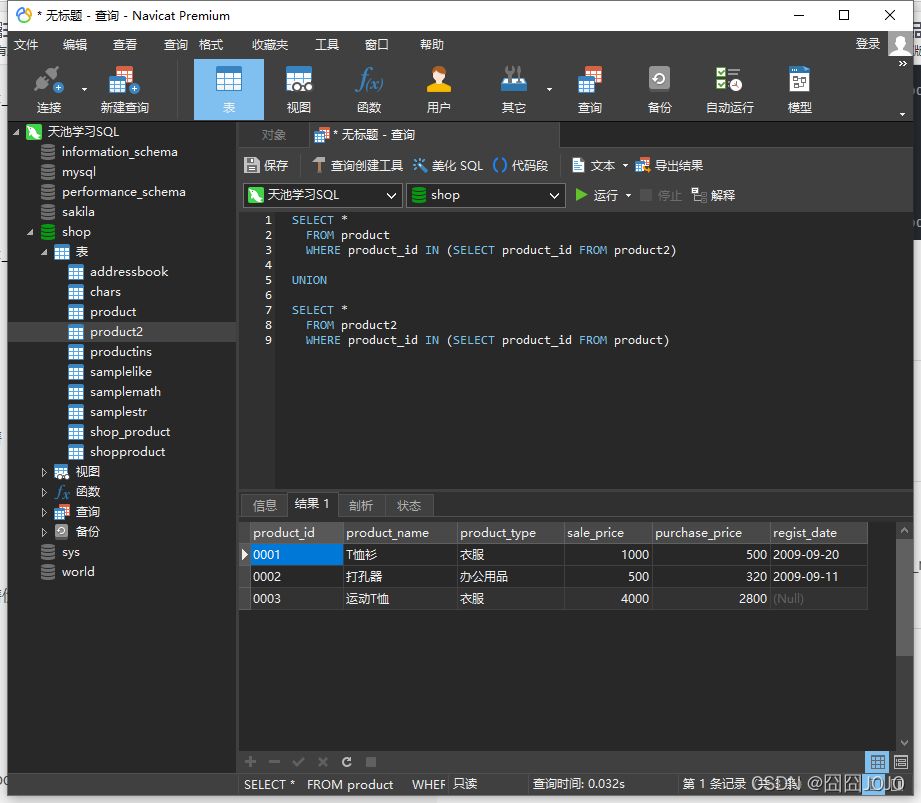Select the product2 table in tree
The height and width of the screenshot is (803, 921).
[116, 332]
